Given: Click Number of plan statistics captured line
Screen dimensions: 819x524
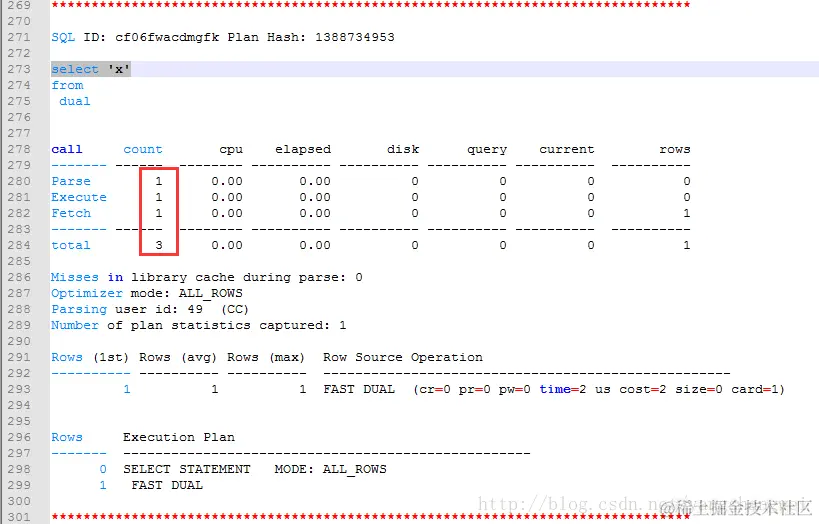Looking at the screenshot, I should (198, 325).
